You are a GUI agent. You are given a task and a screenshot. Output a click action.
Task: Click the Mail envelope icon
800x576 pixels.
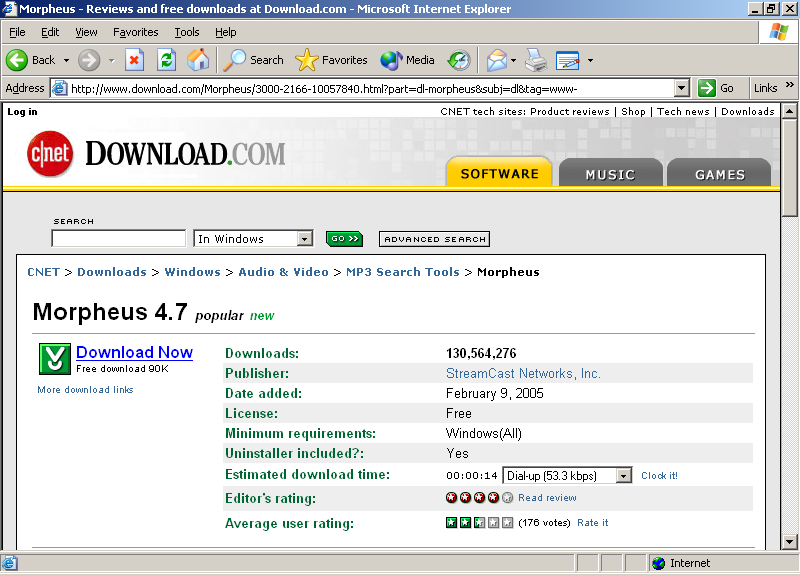(x=496, y=60)
